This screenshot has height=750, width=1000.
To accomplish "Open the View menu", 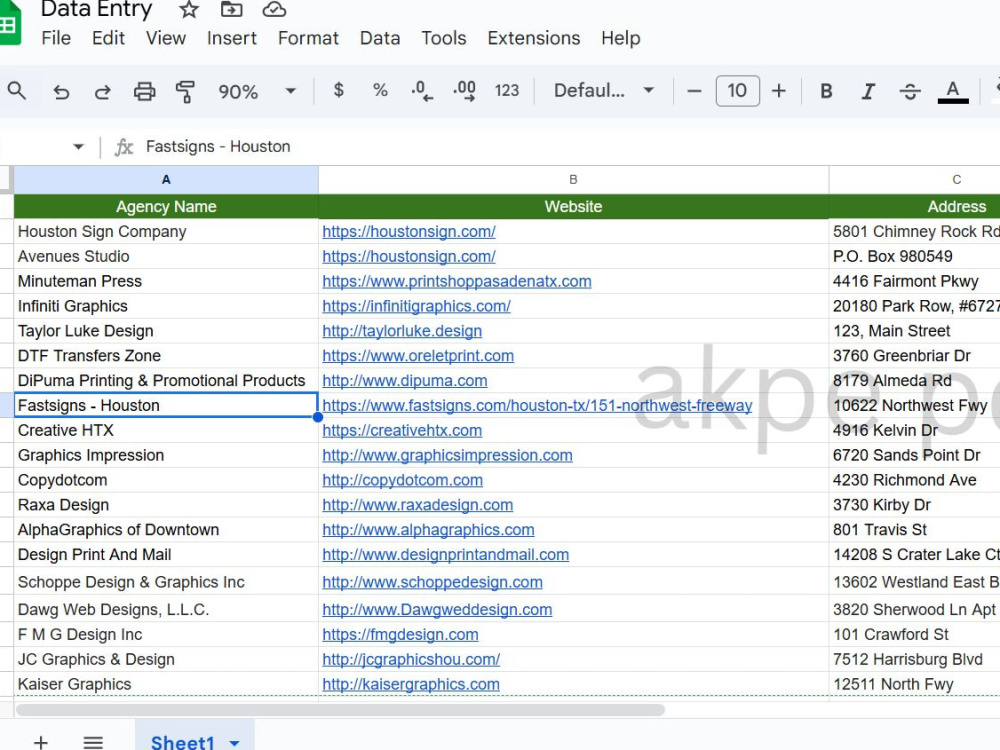I will pos(166,38).
